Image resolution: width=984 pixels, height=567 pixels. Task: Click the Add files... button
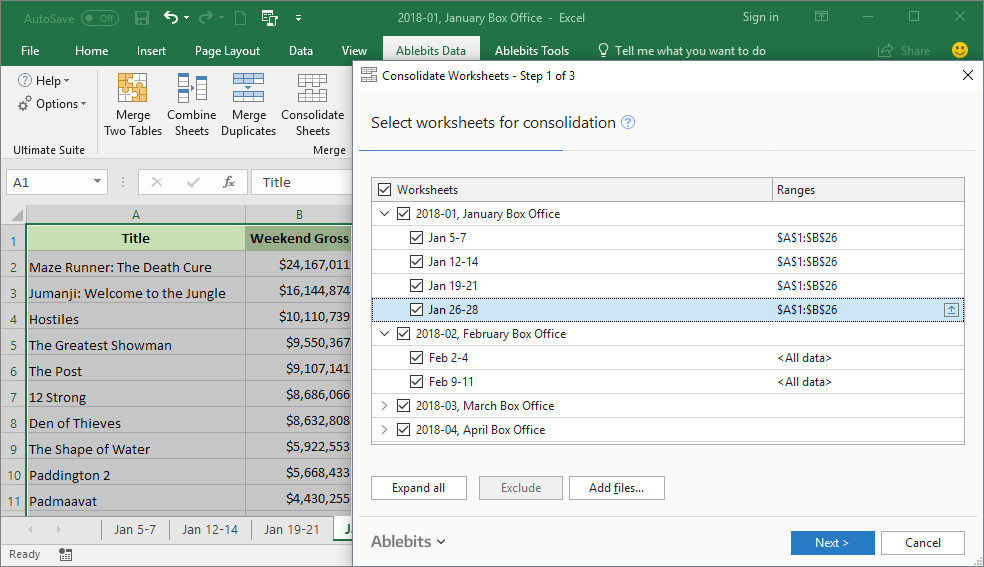coord(616,488)
